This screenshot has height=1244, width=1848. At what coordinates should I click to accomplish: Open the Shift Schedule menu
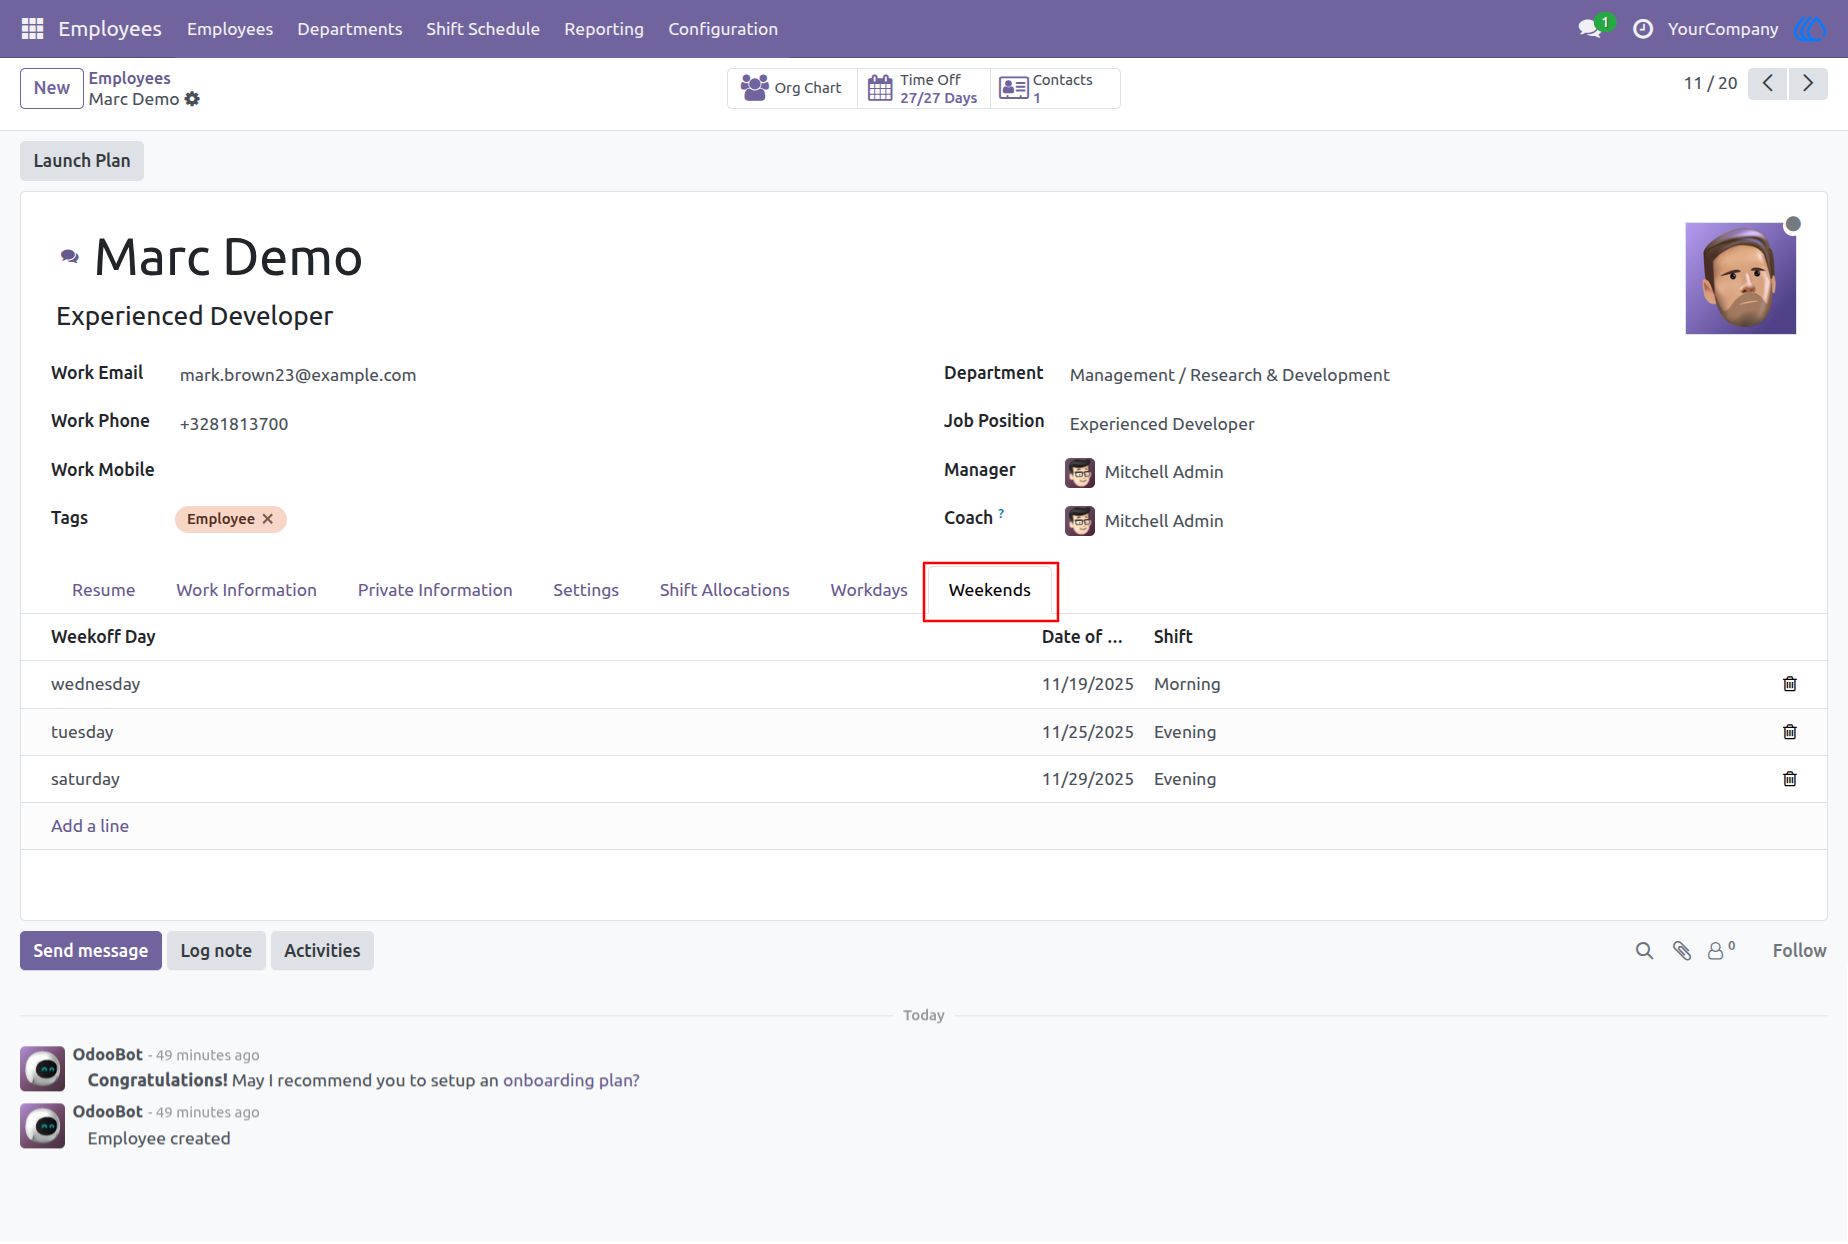coord(483,29)
